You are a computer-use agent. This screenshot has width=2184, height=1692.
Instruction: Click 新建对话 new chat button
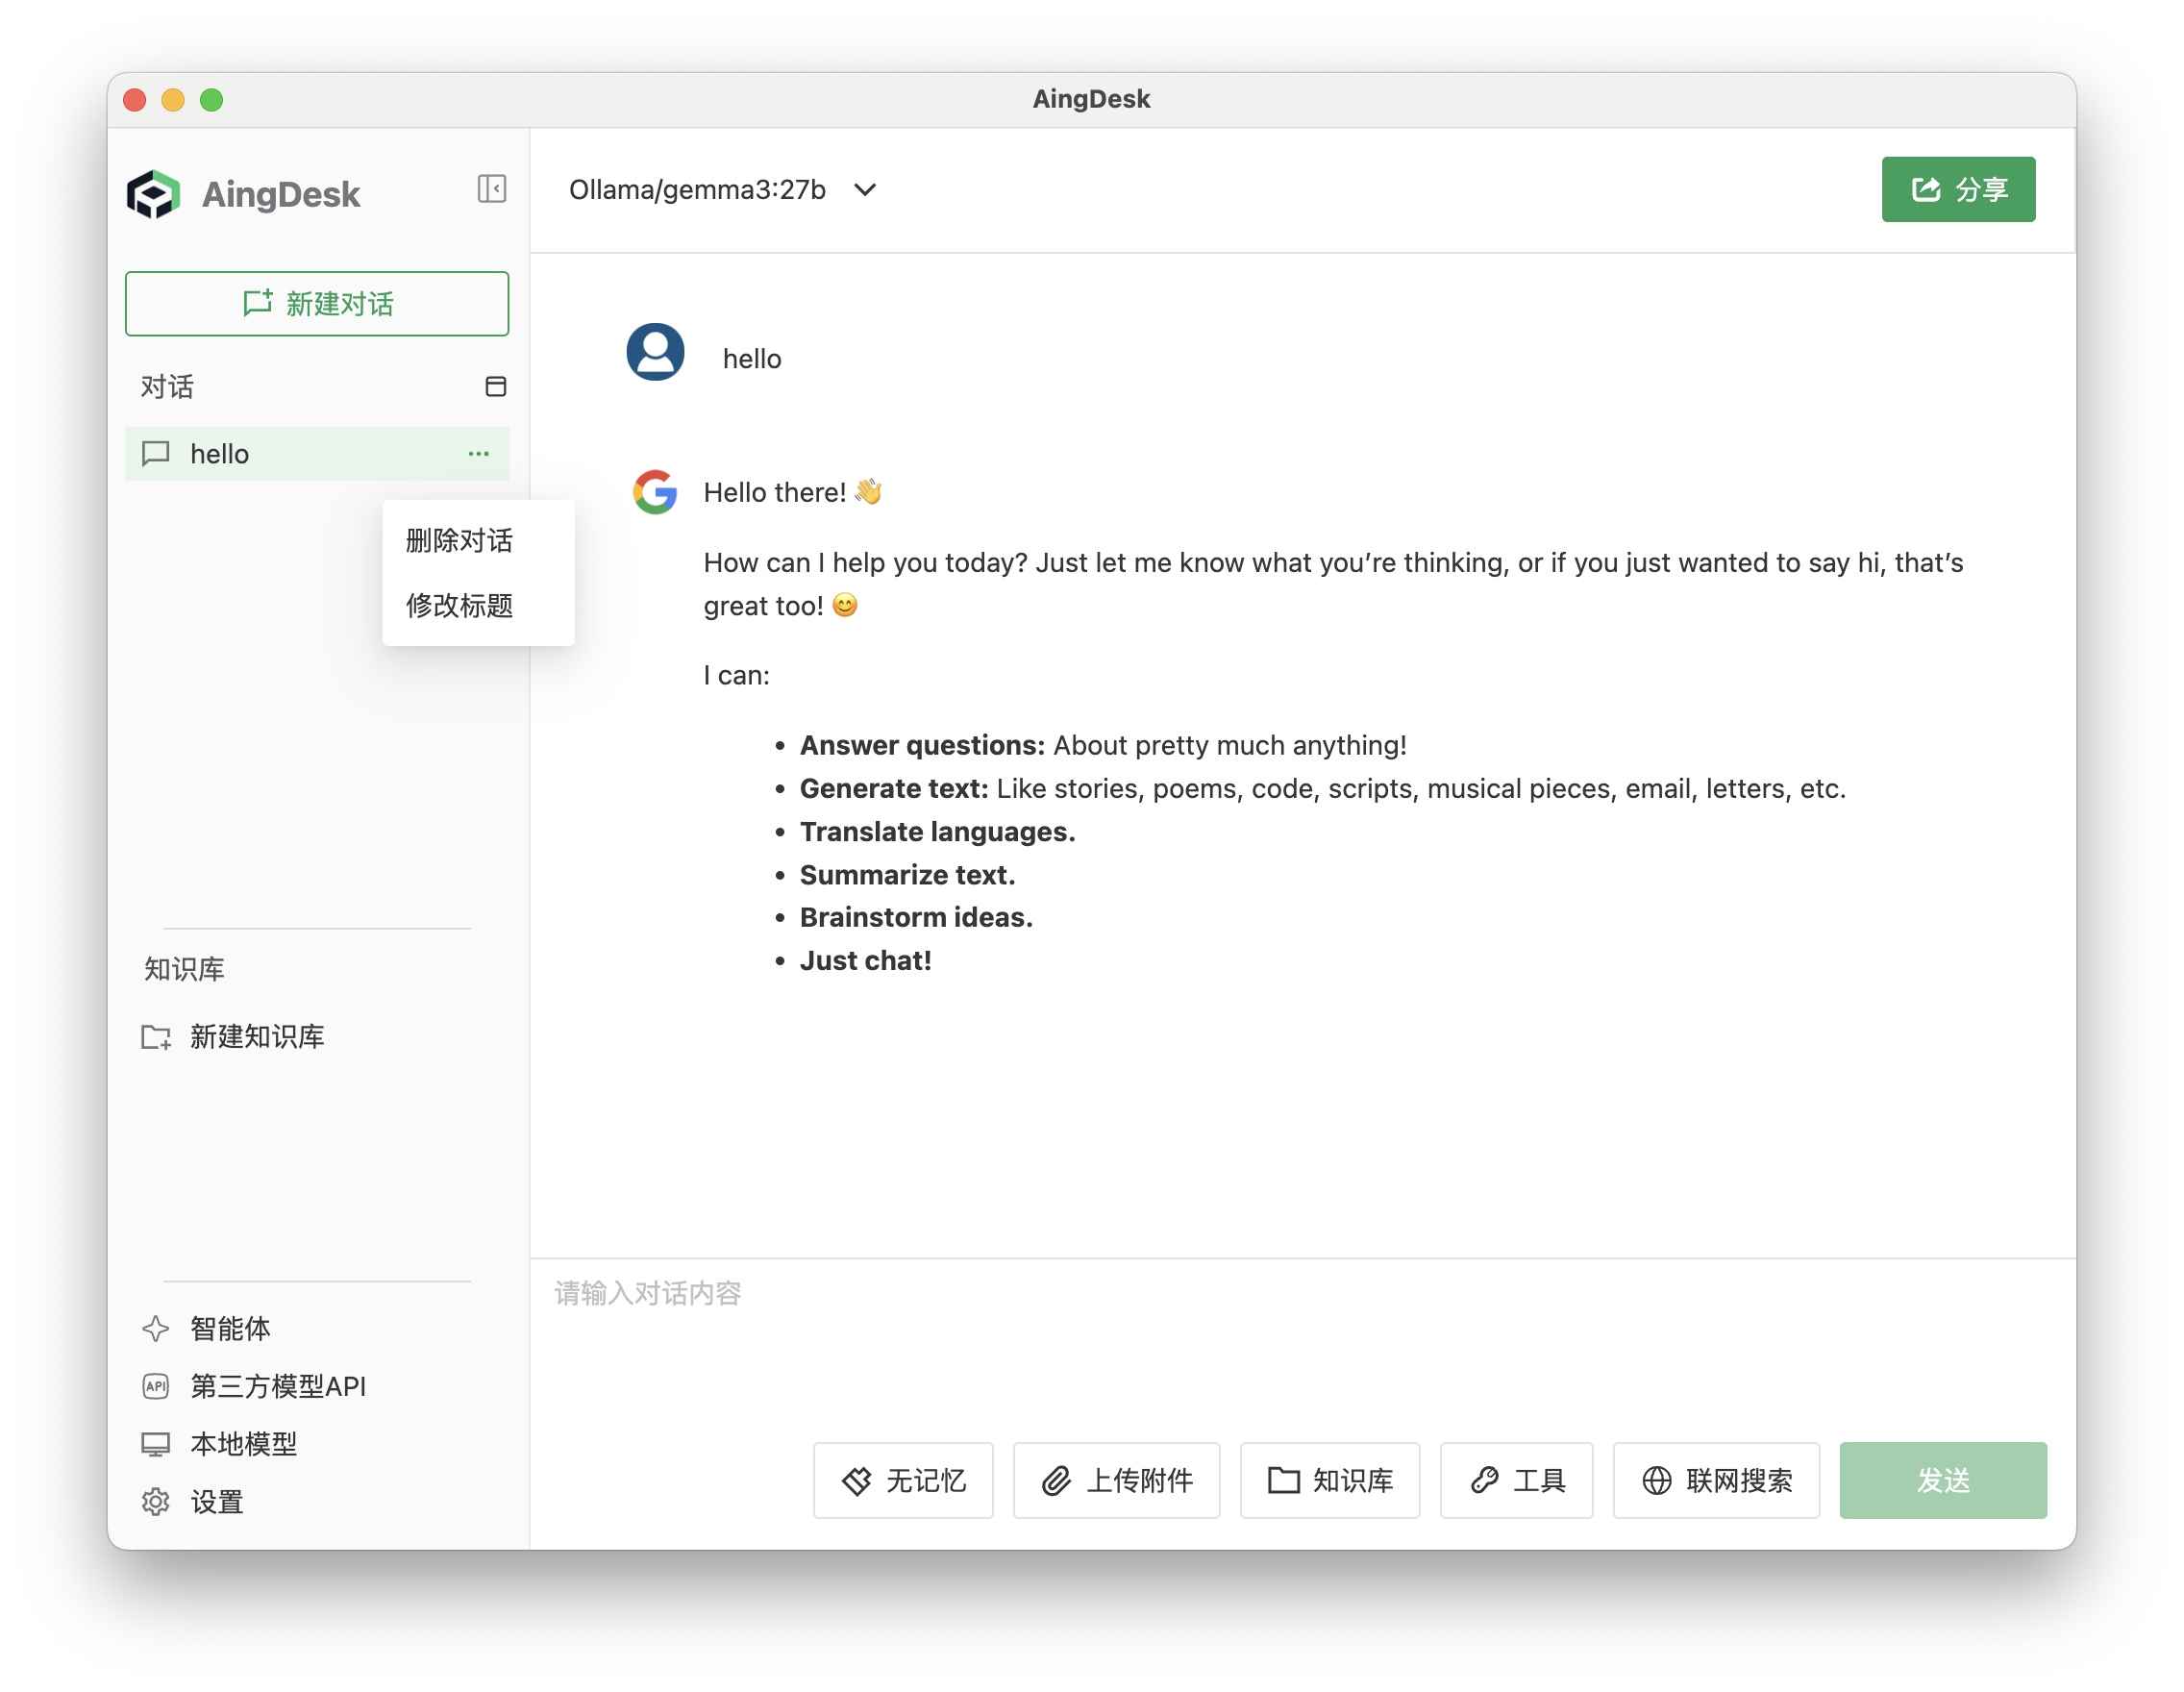317,304
